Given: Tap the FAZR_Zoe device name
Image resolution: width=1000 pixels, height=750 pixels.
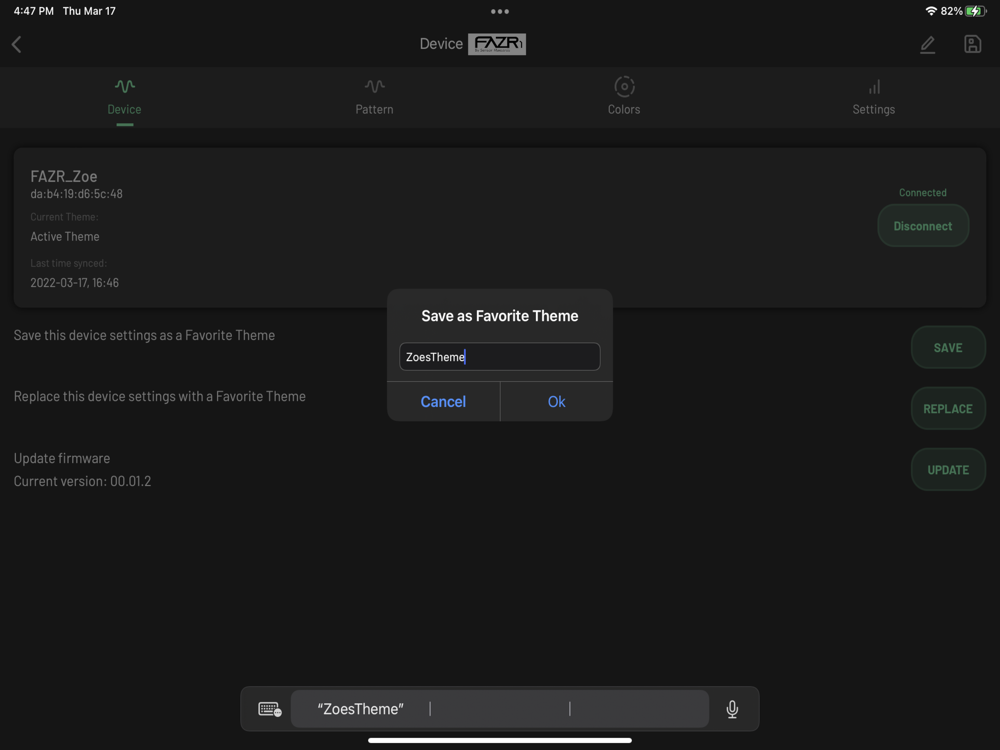Looking at the screenshot, I should [64, 177].
